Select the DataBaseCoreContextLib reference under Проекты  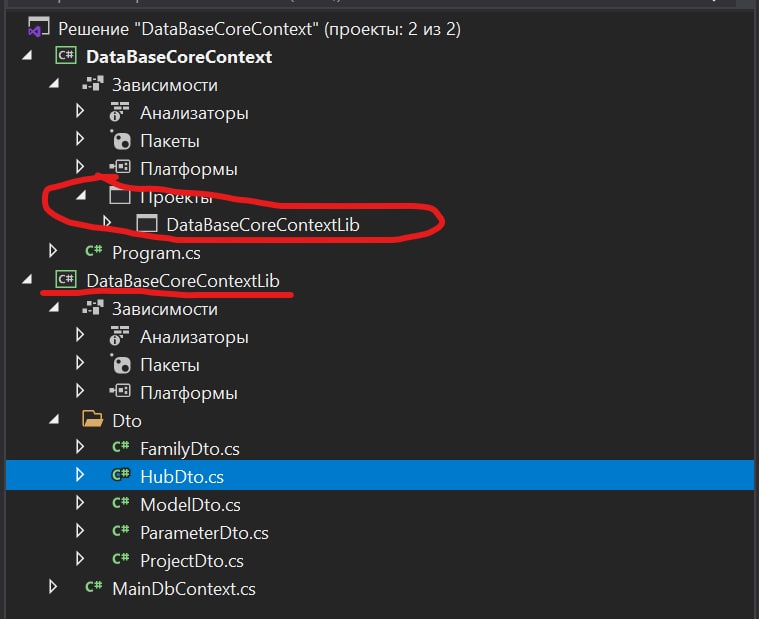click(263, 225)
